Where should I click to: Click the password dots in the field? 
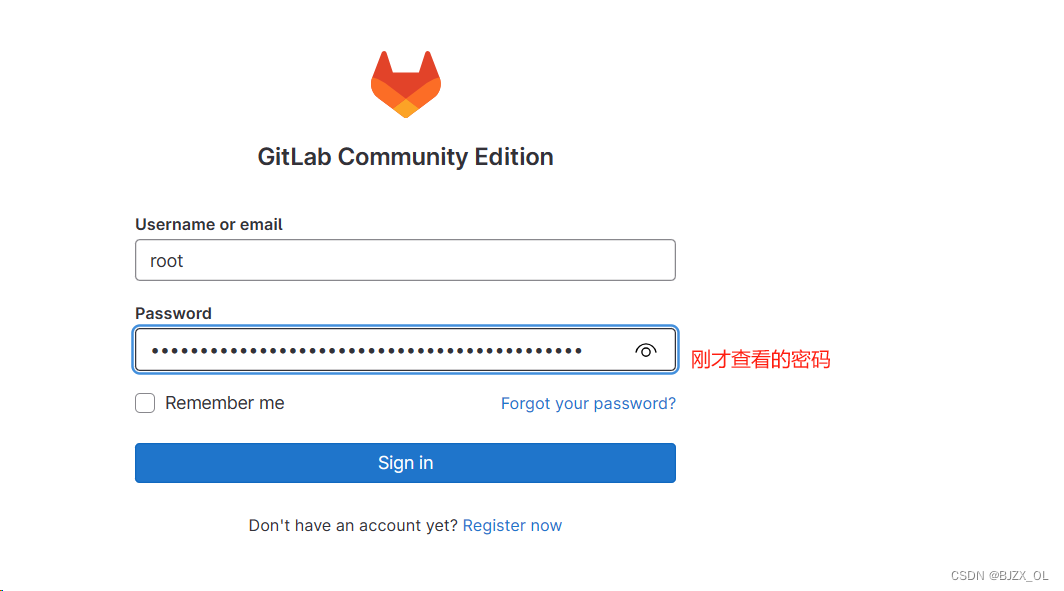(366, 351)
